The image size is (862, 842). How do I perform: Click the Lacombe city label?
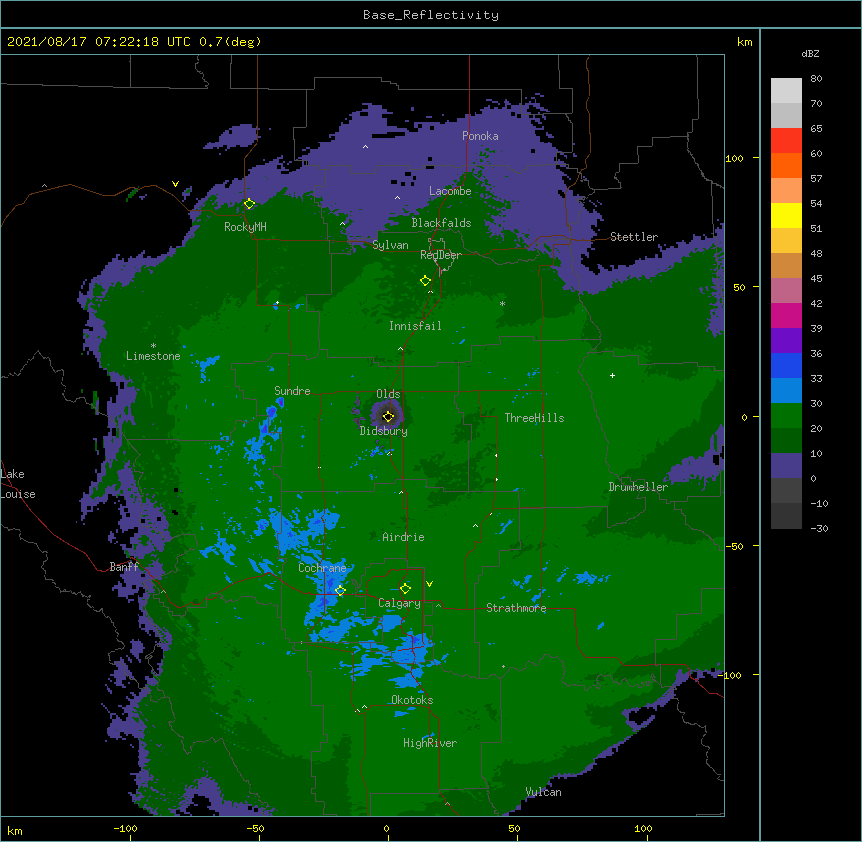tap(450, 191)
